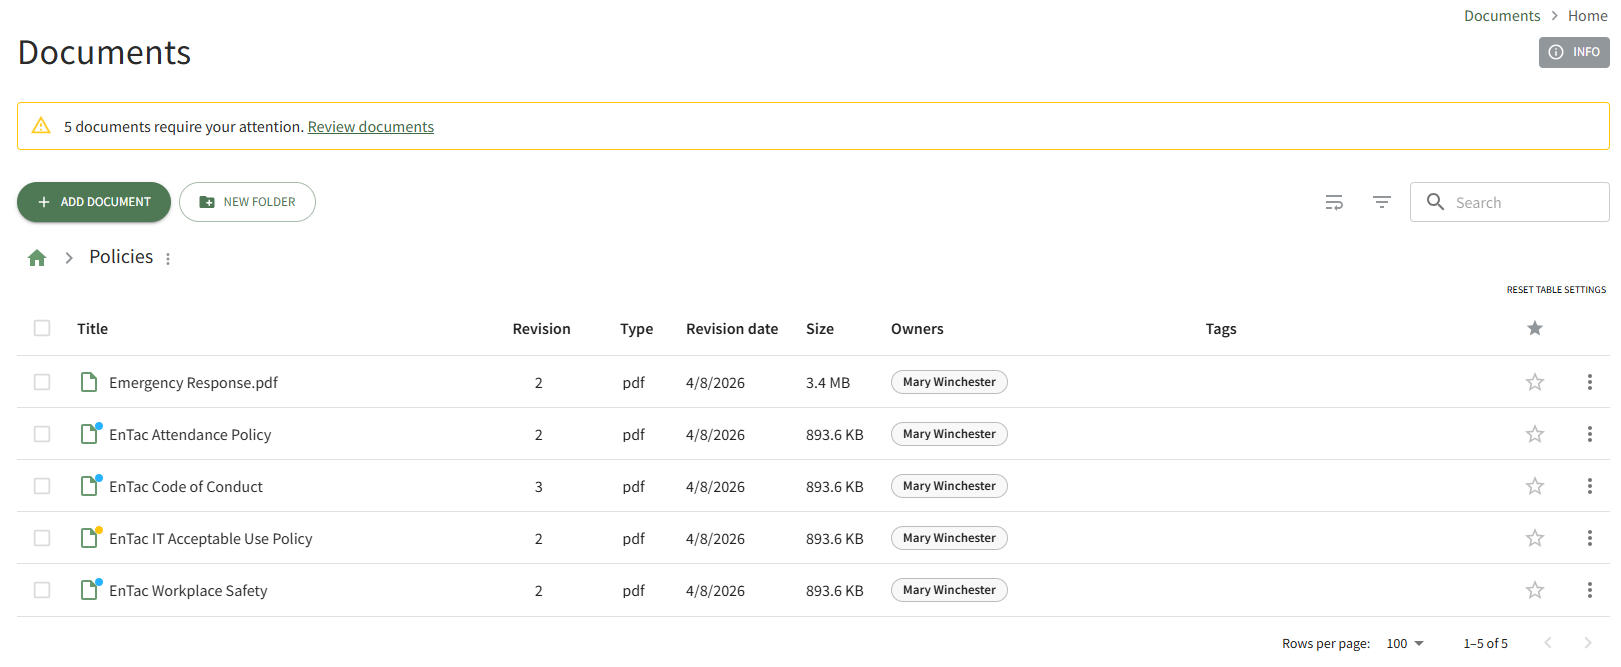This screenshot has width=1621, height=667.
Task: Star the Emergency Response.pdf document
Action: click(x=1534, y=382)
